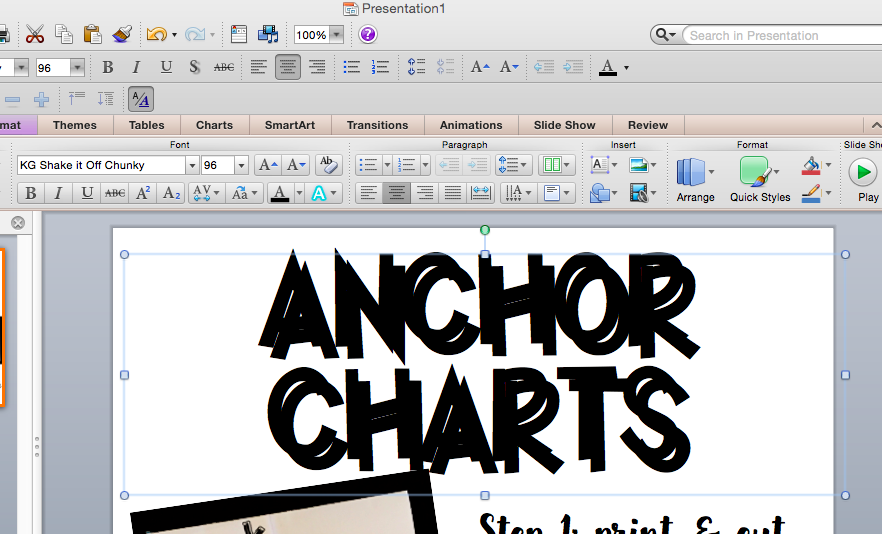The height and width of the screenshot is (534, 882).
Task: Click the Paste clipboard icon
Action: coord(92,34)
